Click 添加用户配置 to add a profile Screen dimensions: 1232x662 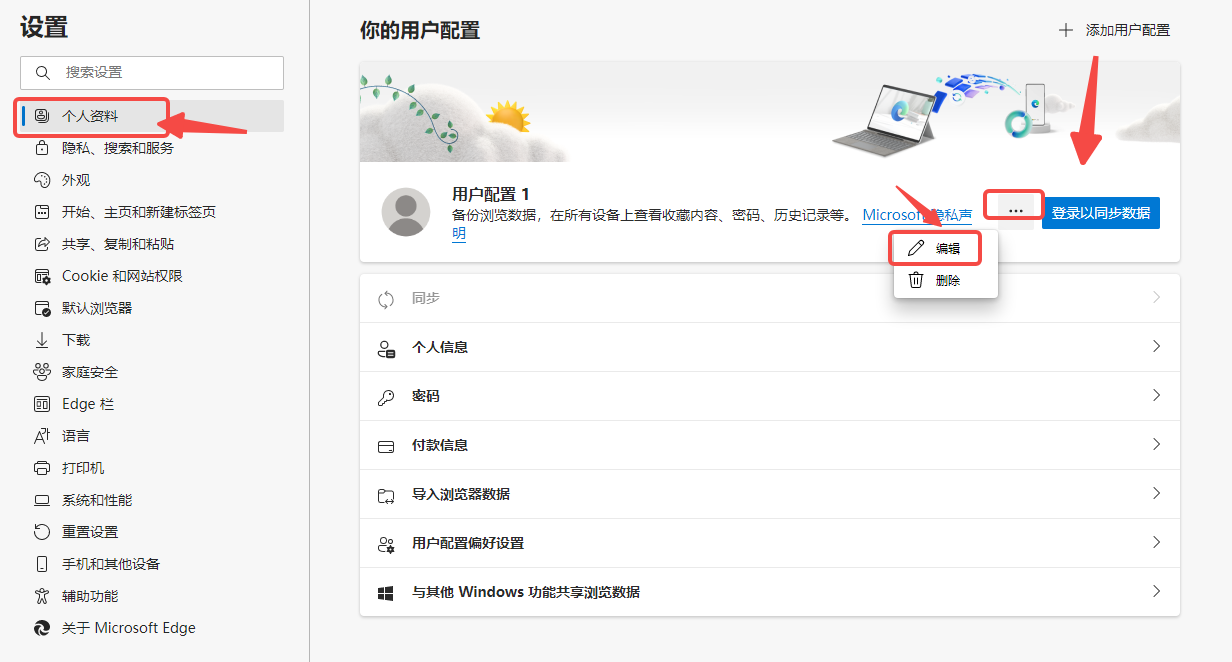click(x=1115, y=30)
